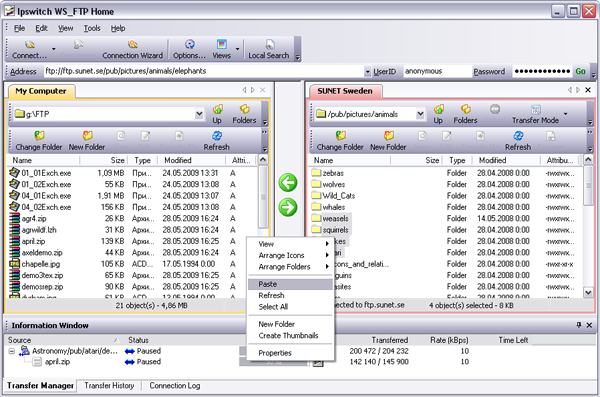Open the Options toolbar button
600x397 pixels.
tap(189, 49)
